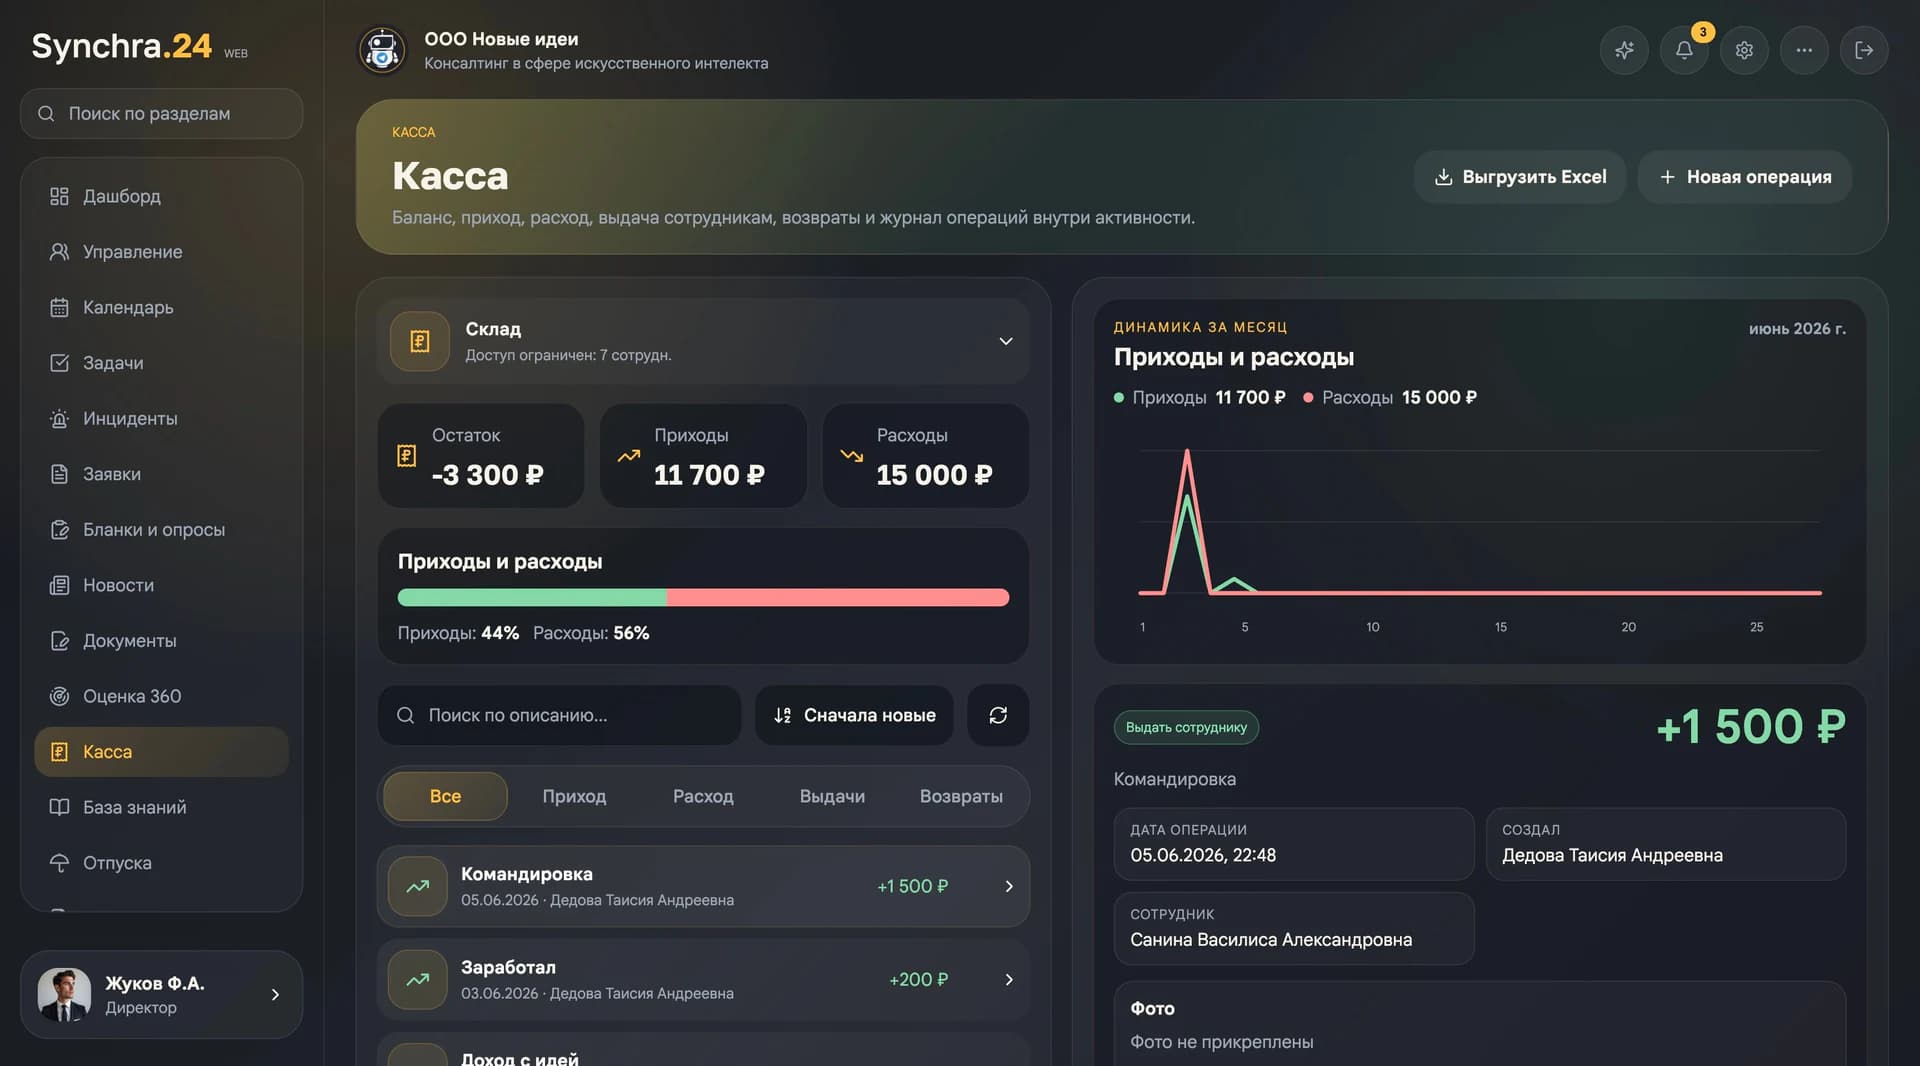Click the Оценка 360 target icon
Viewport: 1920px width, 1066px height.
59,696
